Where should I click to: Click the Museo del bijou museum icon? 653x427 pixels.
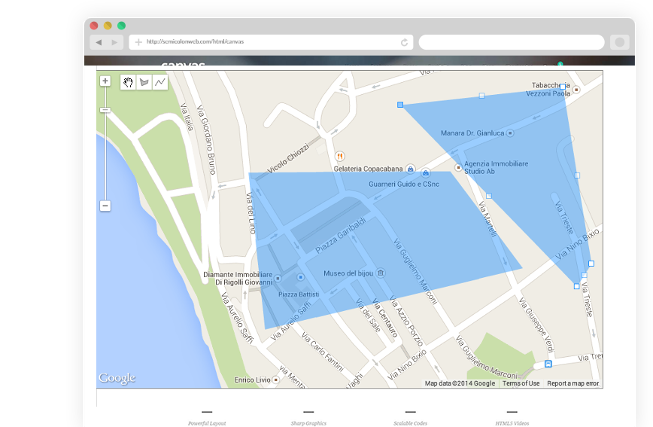click(x=380, y=273)
